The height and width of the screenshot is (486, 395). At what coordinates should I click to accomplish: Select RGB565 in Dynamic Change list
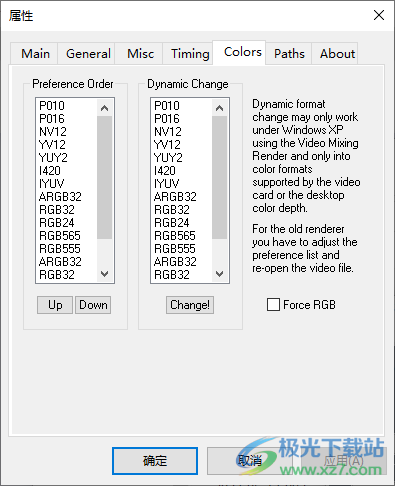point(181,236)
